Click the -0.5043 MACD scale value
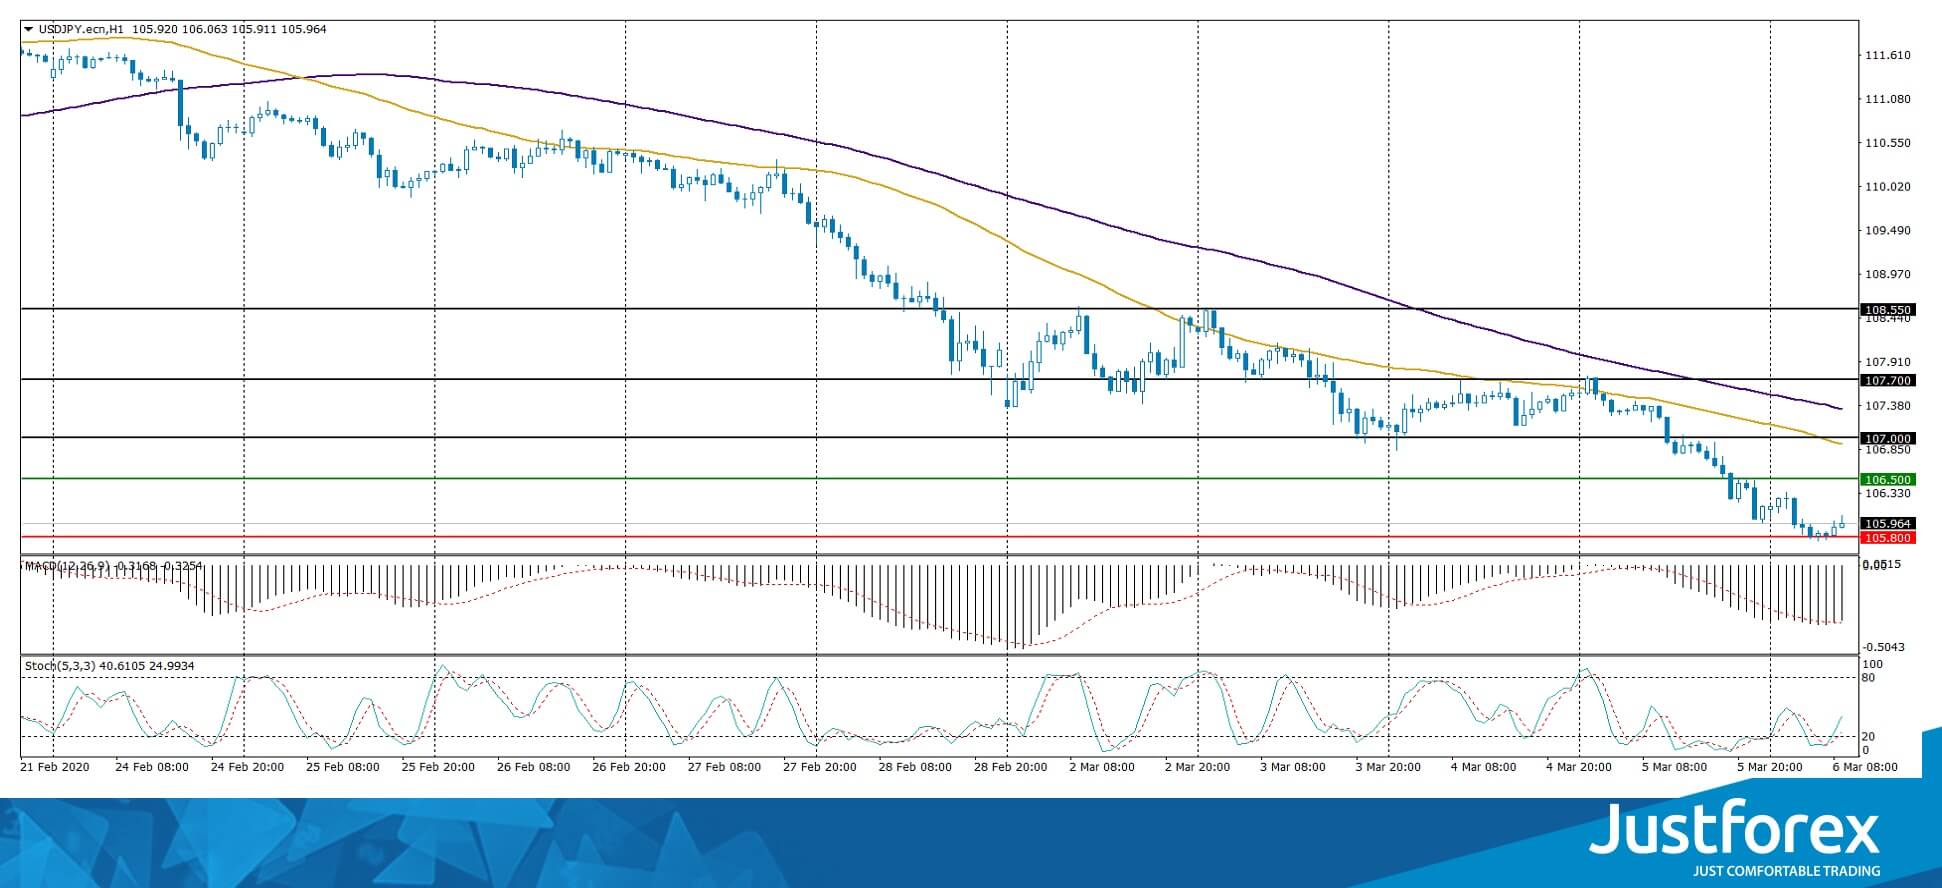The height and width of the screenshot is (888, 1942). (1883, 647)
